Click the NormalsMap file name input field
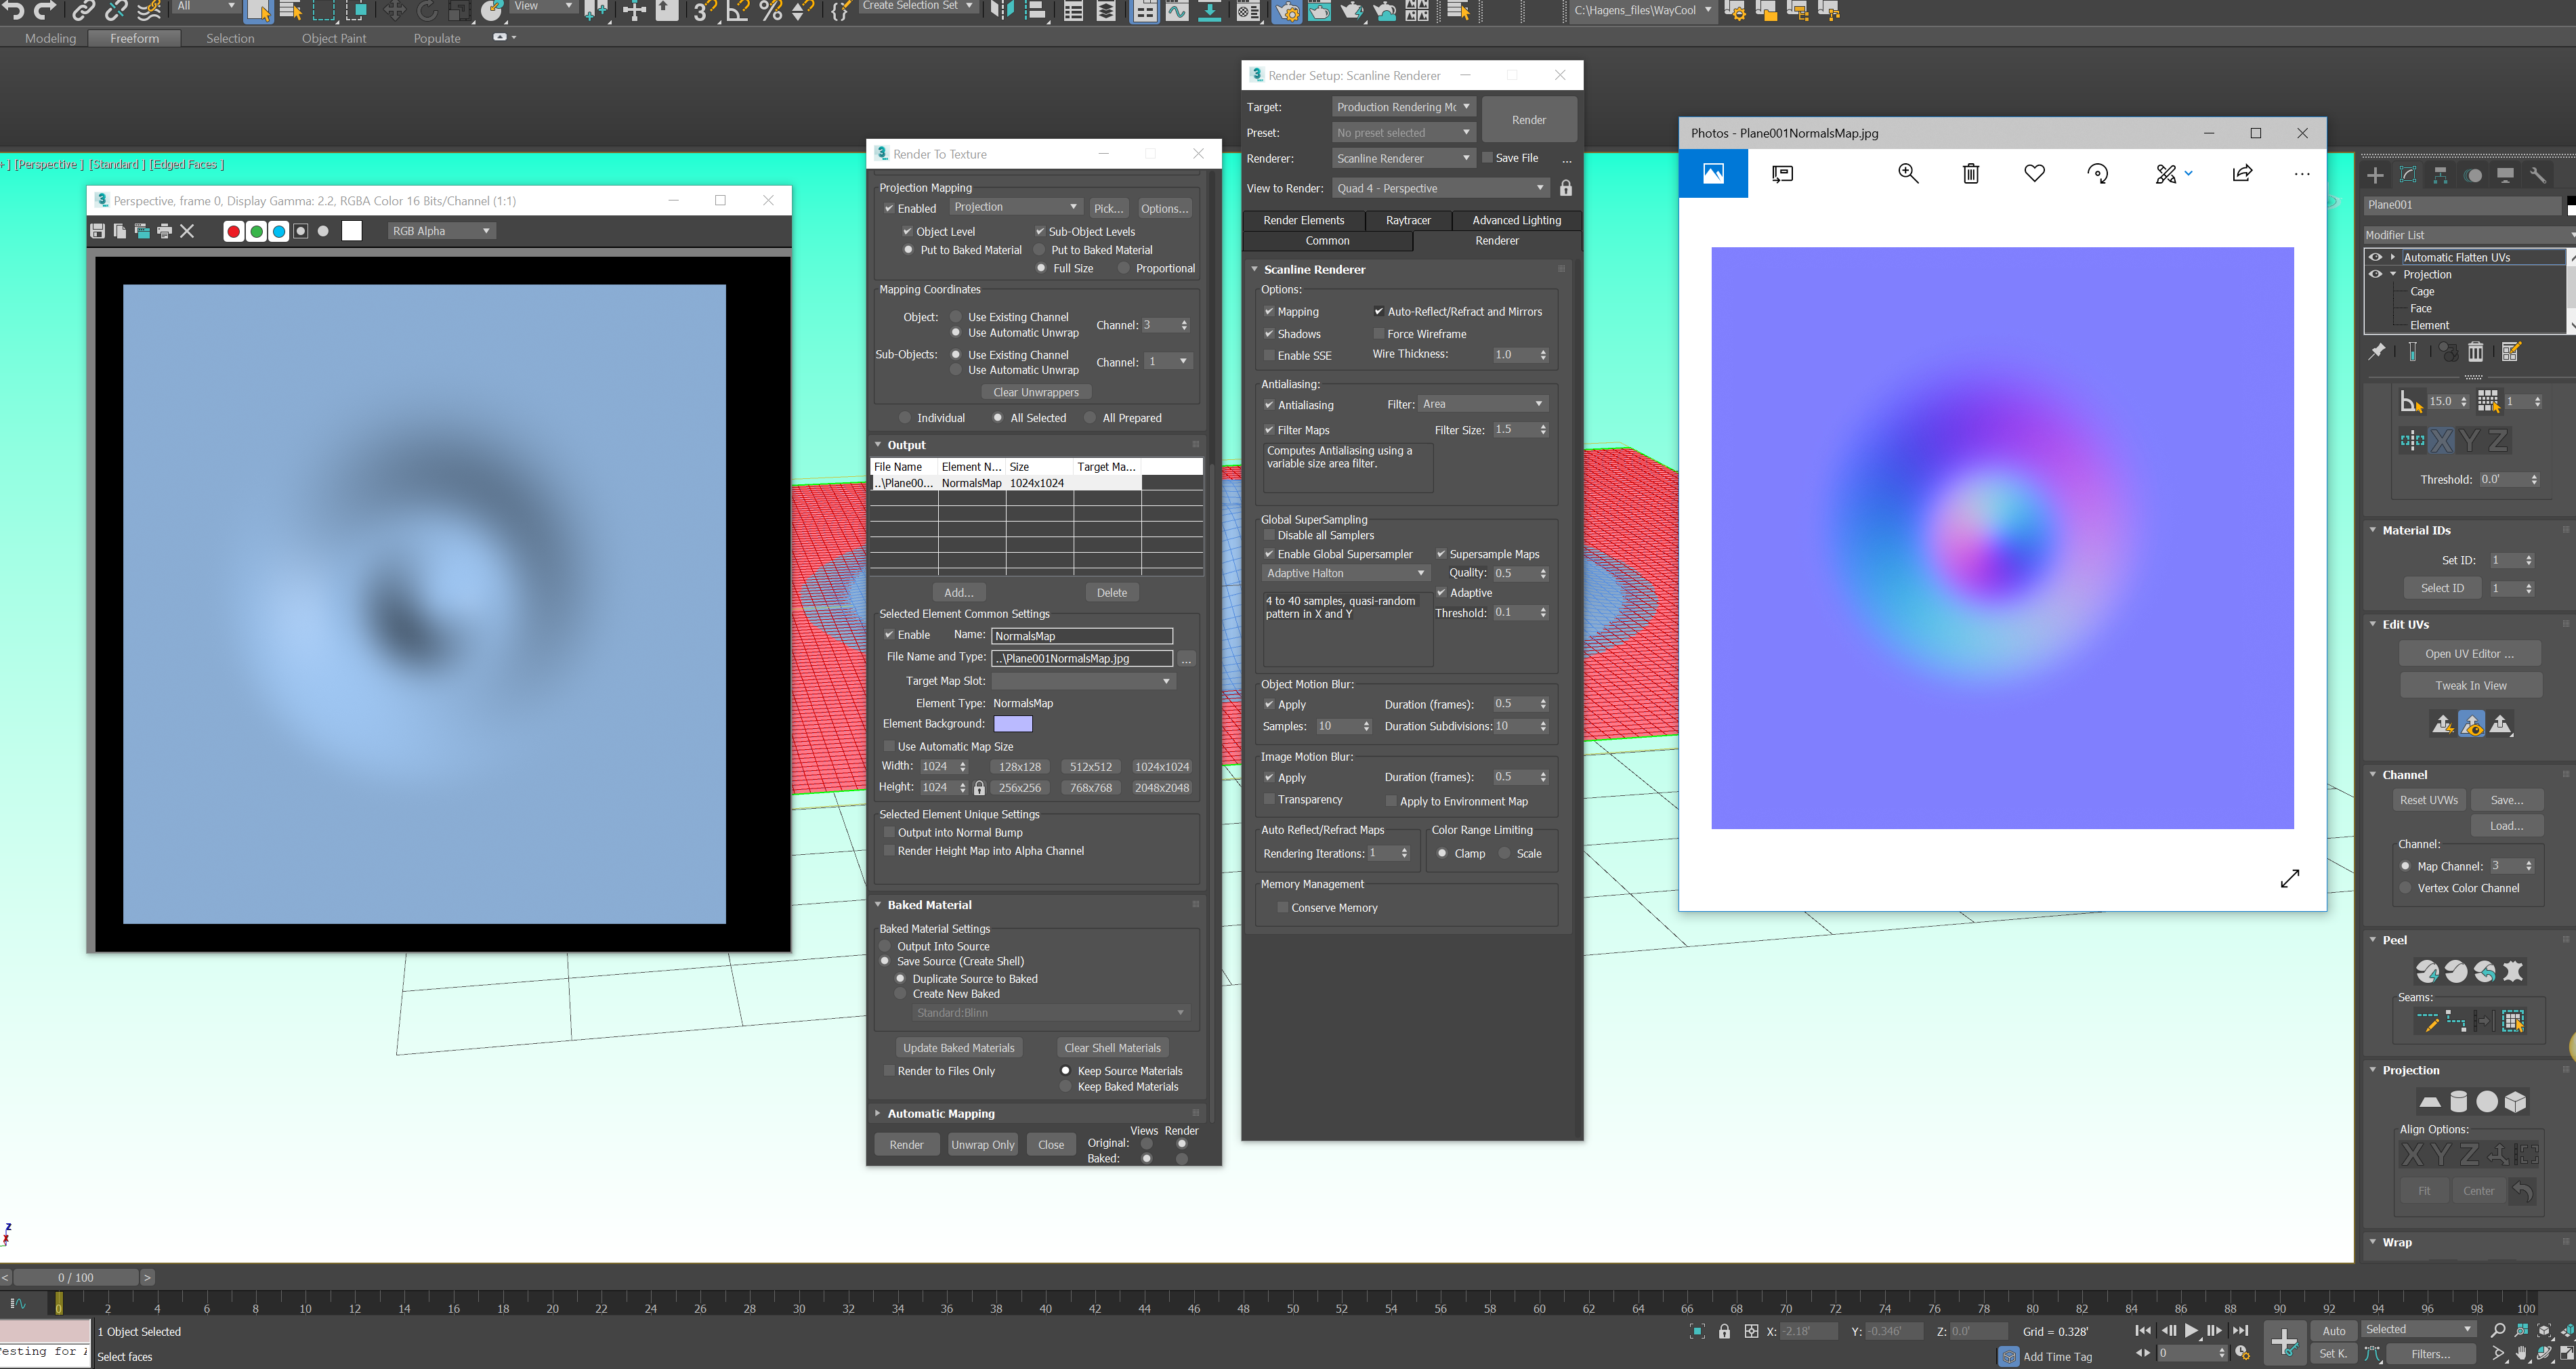The width and height of the screenshot is (2576, 1369). pos(1082,635)
